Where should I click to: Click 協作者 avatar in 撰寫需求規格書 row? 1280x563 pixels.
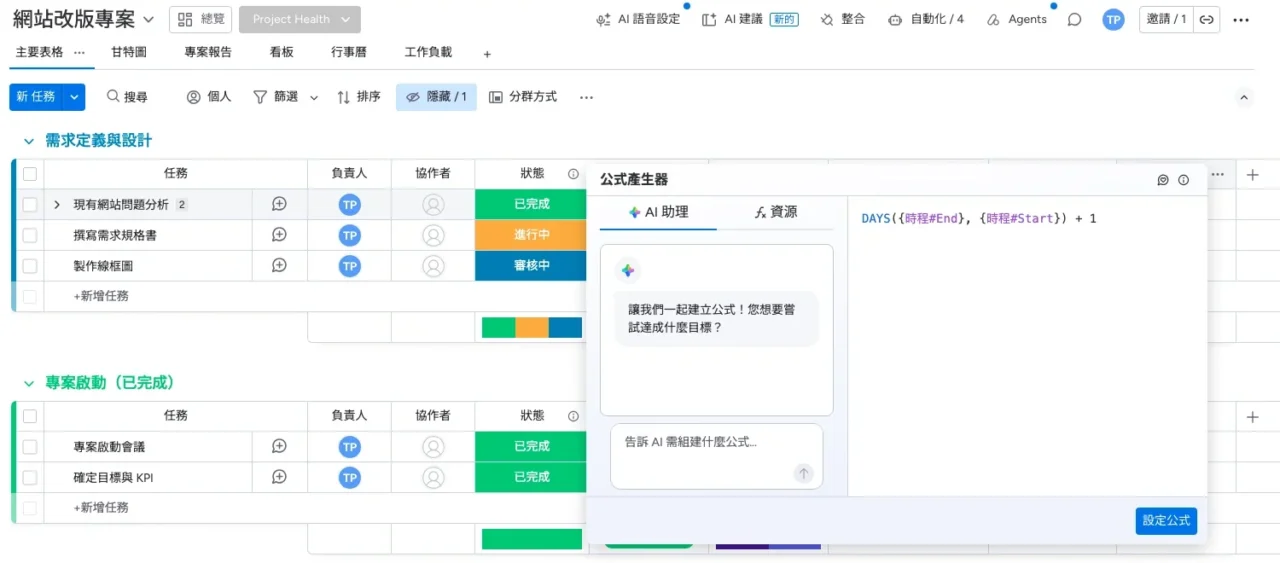433,235
